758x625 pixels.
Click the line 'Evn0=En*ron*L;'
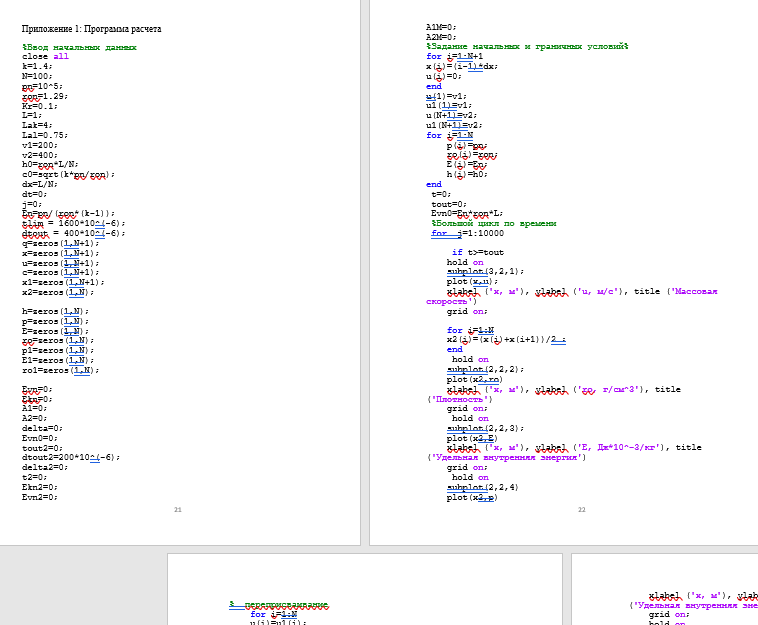[x=469, y=213]
